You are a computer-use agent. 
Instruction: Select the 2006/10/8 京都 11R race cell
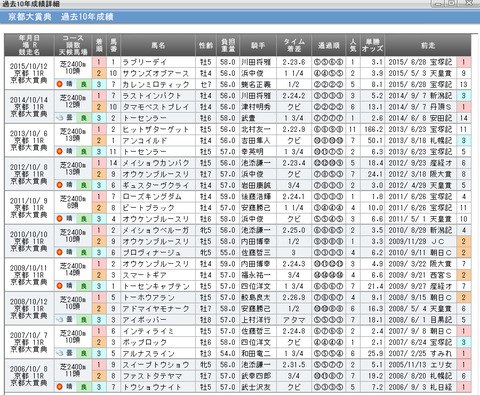click(29, 375)
